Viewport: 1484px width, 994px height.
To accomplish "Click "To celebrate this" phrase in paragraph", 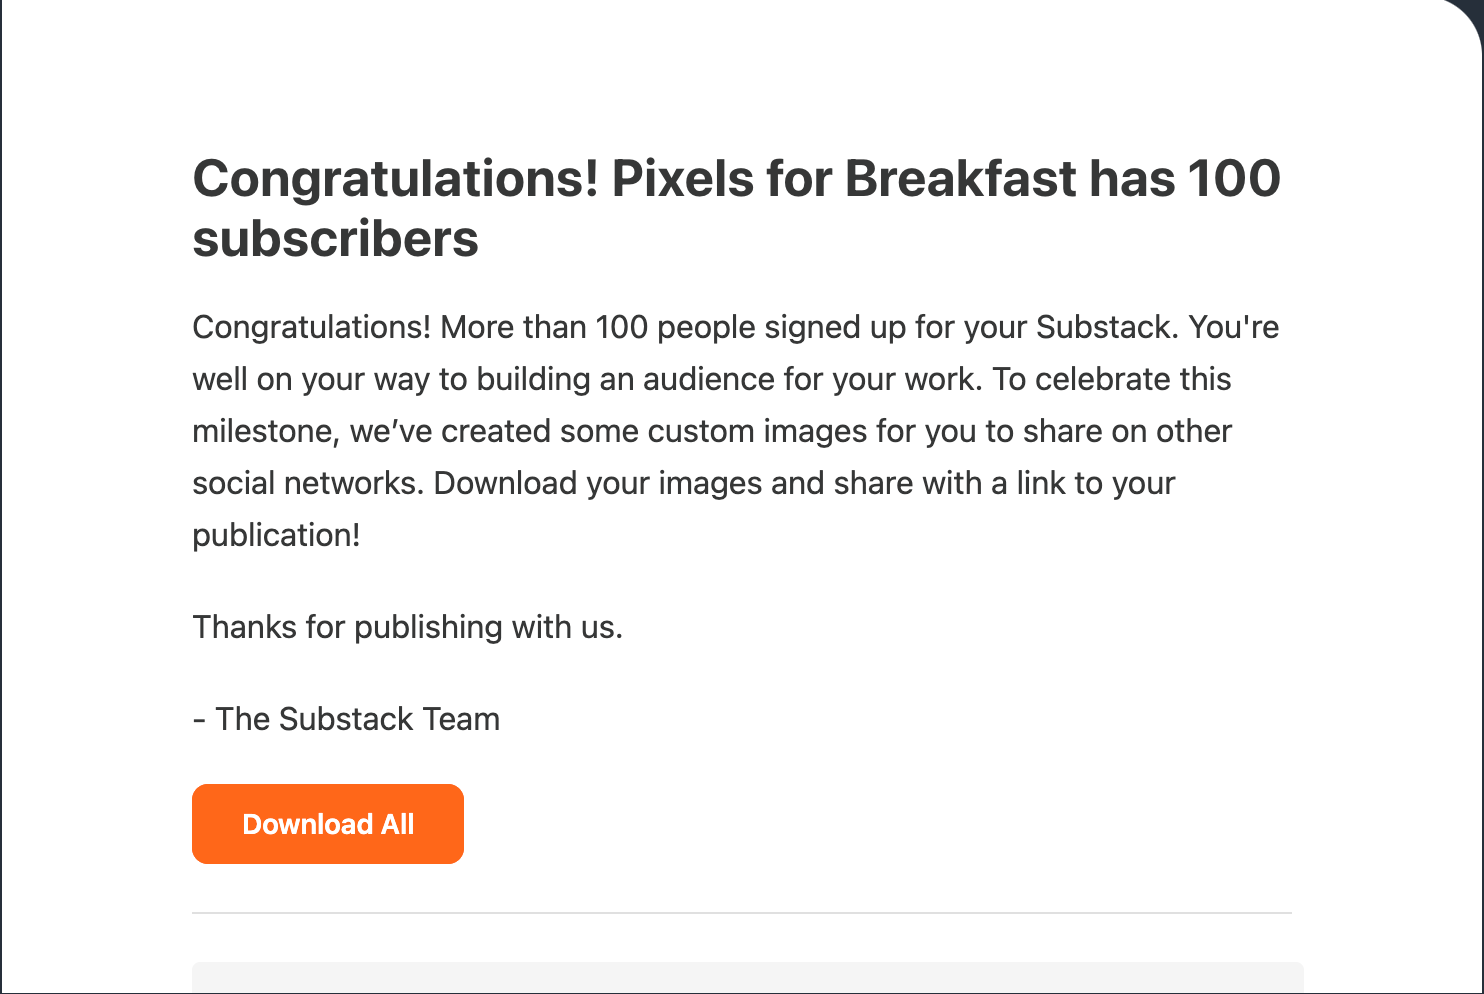I will [1112, 379].
